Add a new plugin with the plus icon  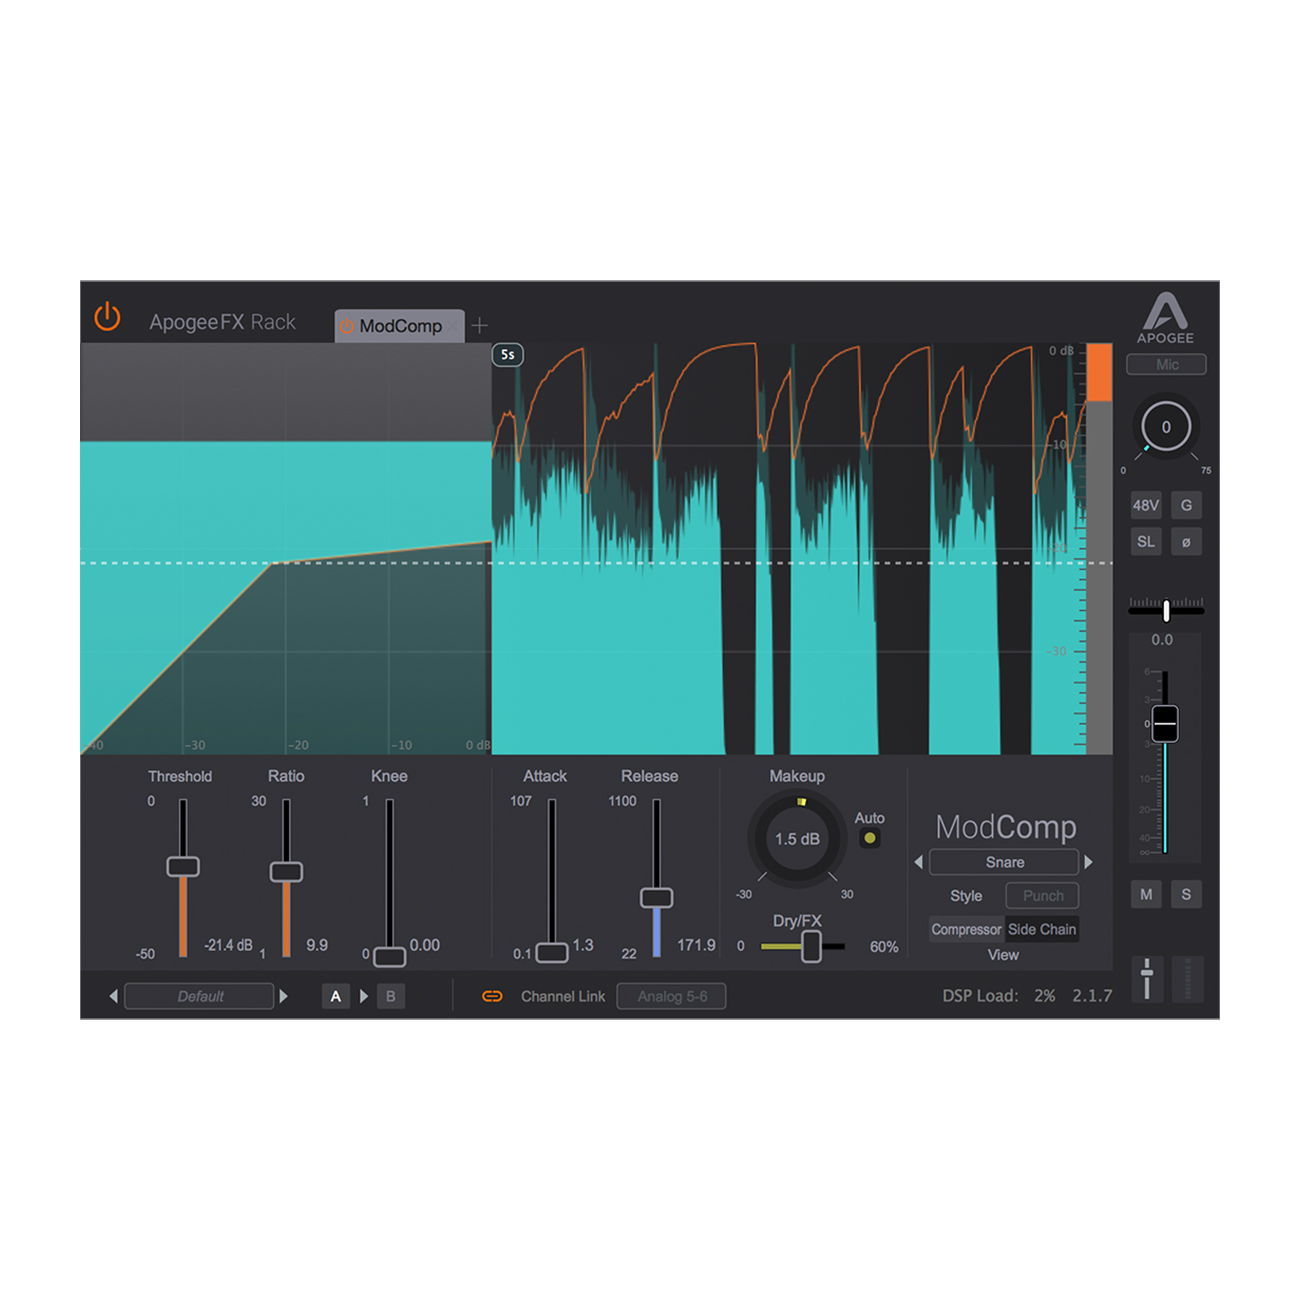480,326
